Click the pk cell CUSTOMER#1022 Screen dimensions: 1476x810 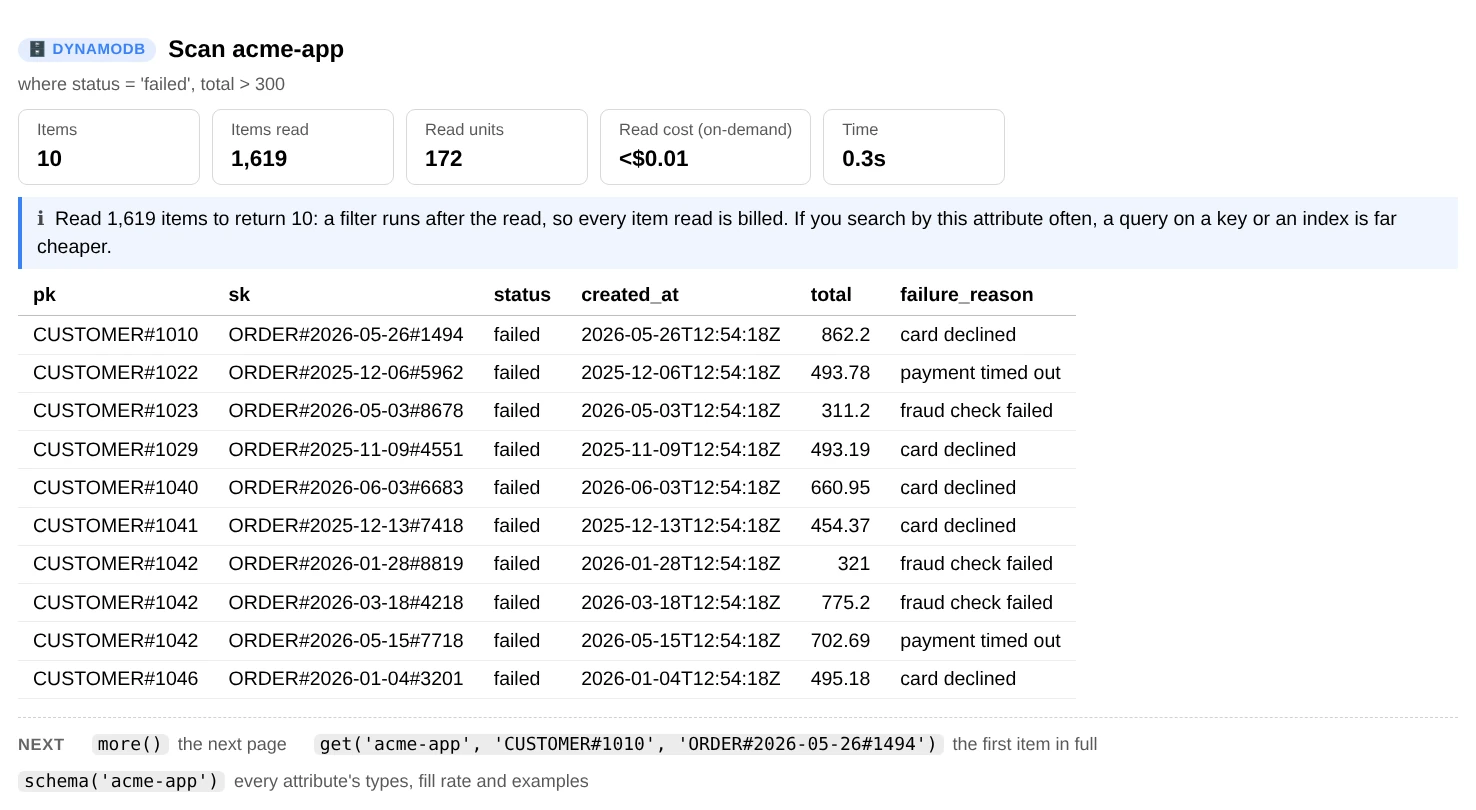116,373
